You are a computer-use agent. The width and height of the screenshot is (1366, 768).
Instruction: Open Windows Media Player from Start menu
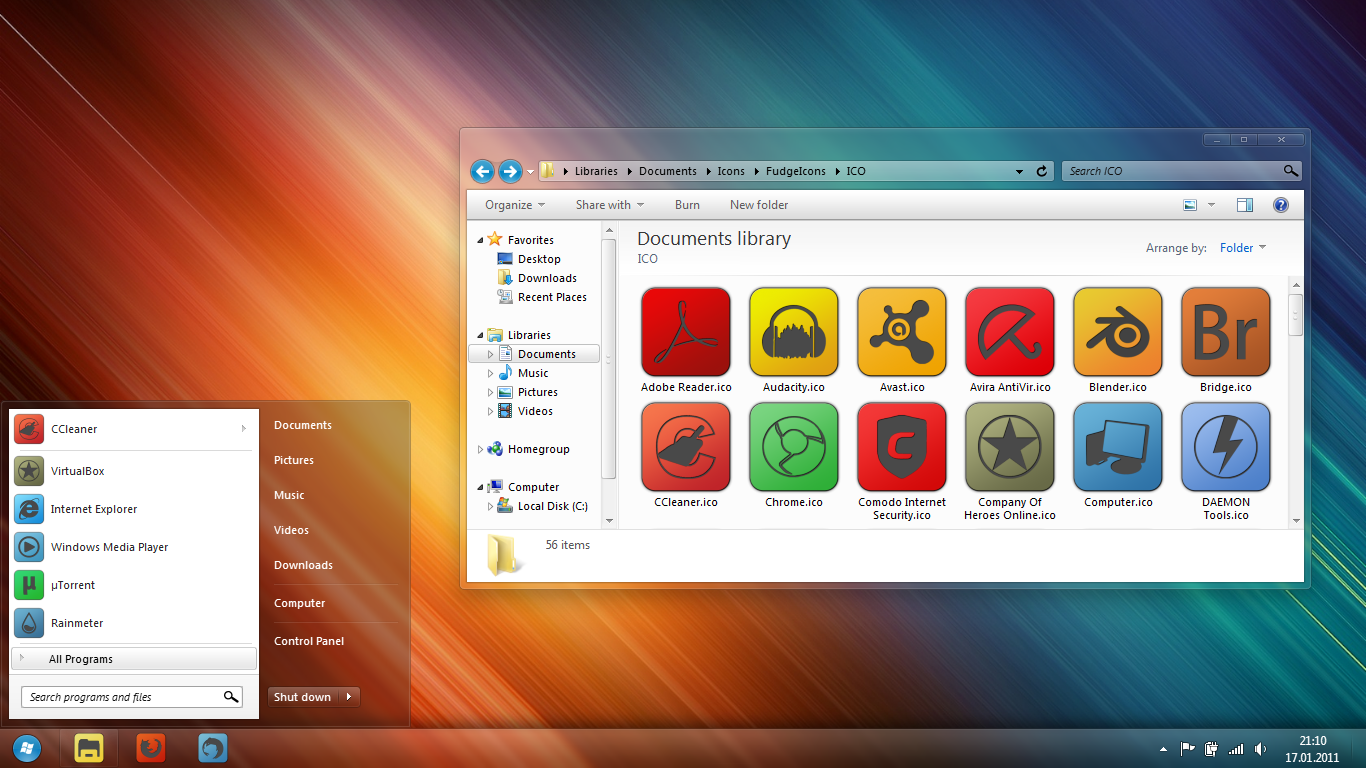click(x=133, y=547)
